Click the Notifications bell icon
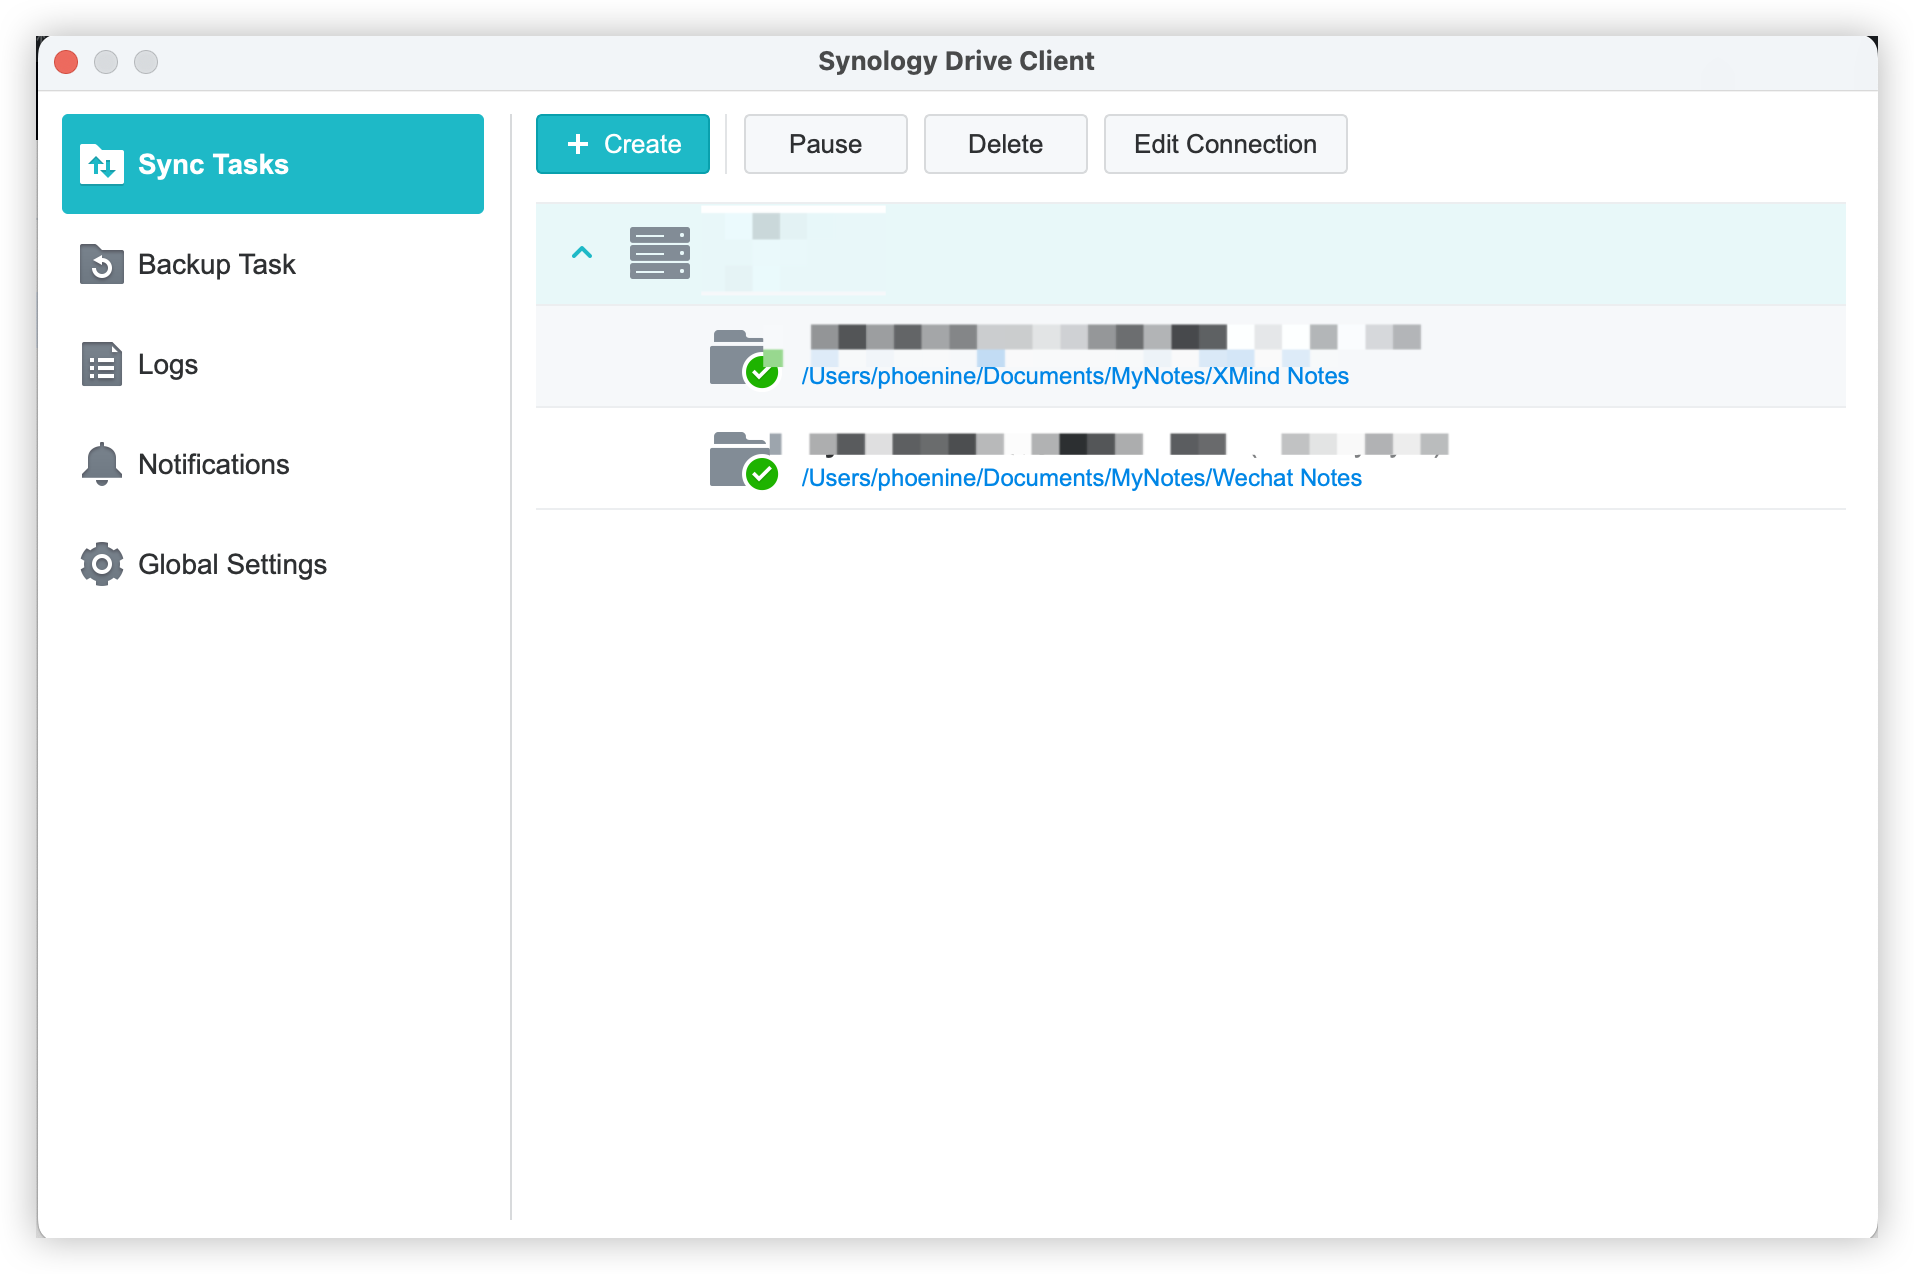The image size is (1914, 1274). 102,464
